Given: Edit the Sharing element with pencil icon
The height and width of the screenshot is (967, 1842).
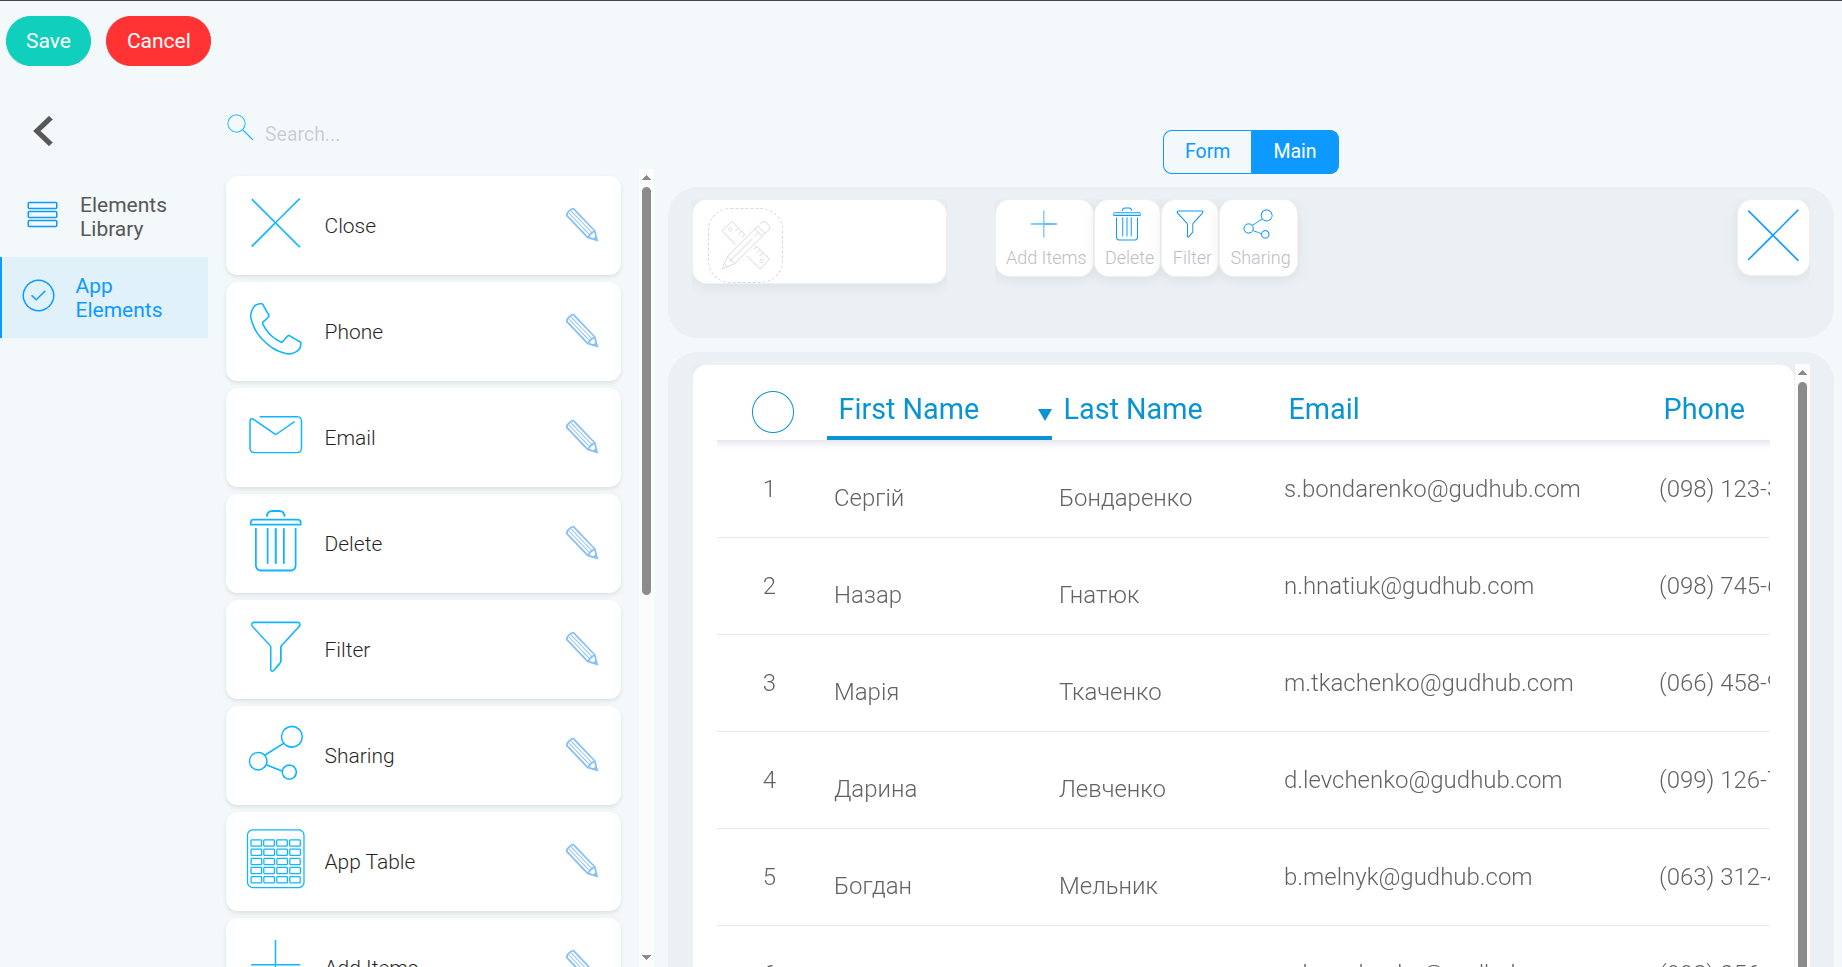Looking at the screenshot, I should pos(582,755).
